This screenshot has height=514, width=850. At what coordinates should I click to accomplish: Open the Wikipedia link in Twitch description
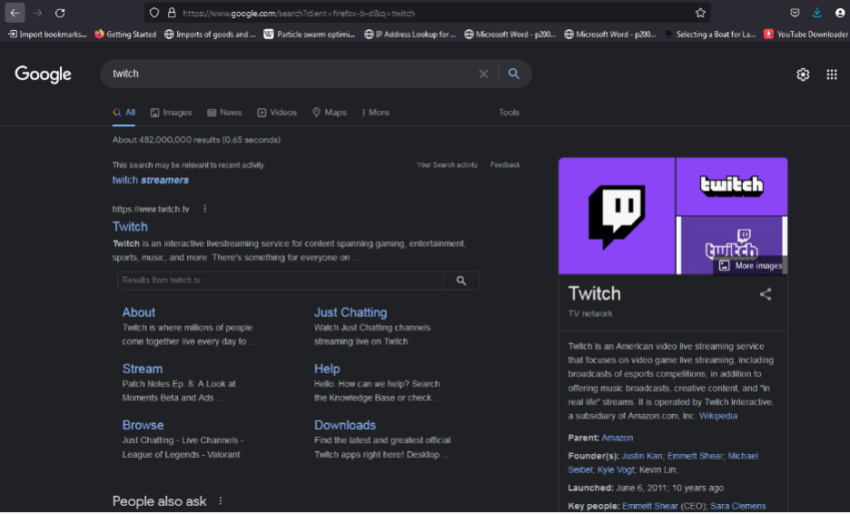click(718, 416)
